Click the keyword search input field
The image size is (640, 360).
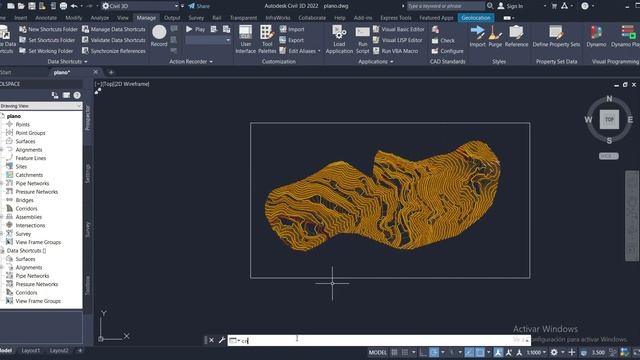446,6
